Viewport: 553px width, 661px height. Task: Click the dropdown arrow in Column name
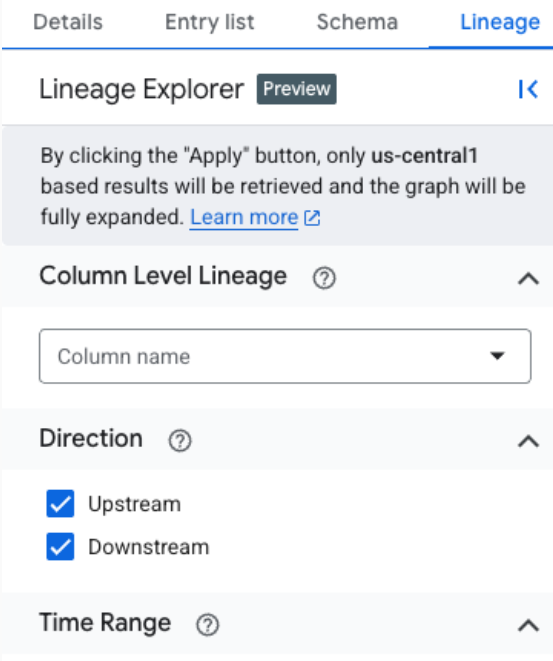point(497,356)
